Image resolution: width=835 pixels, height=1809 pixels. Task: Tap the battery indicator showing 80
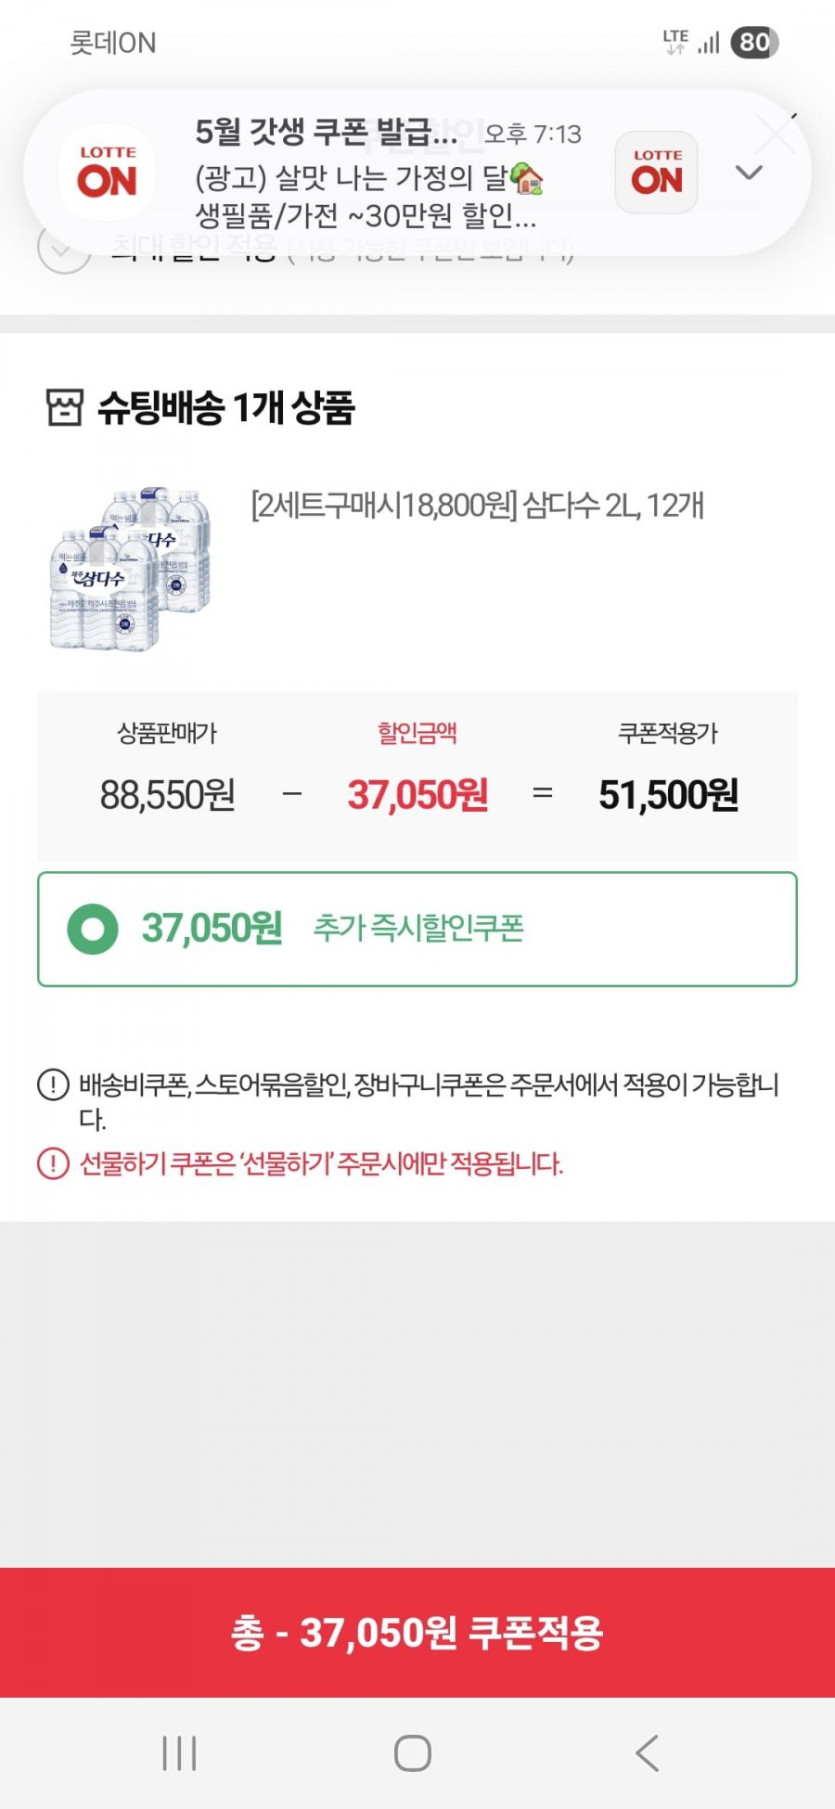tap(754, 42)
